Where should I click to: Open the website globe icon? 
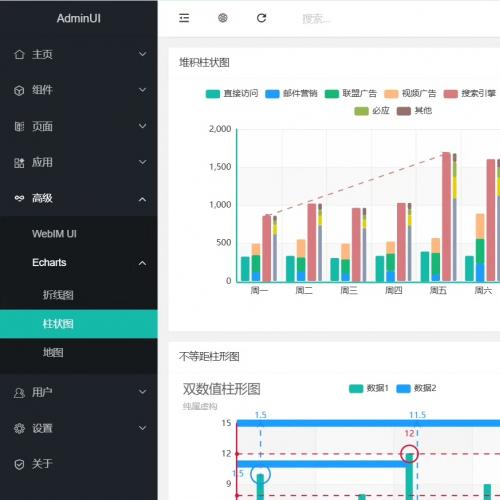223,18
